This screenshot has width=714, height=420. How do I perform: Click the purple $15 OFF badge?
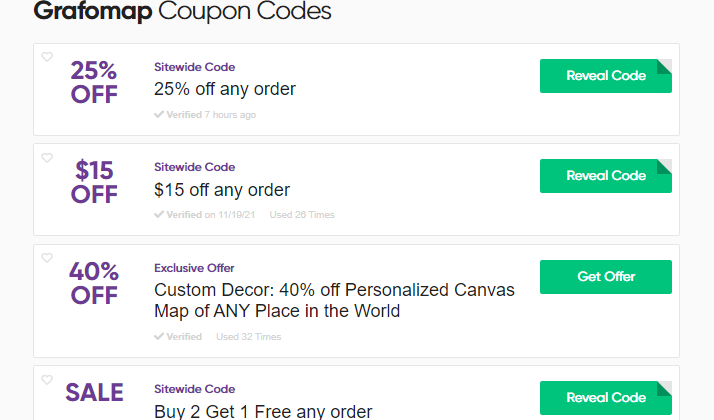pos(94,182)
